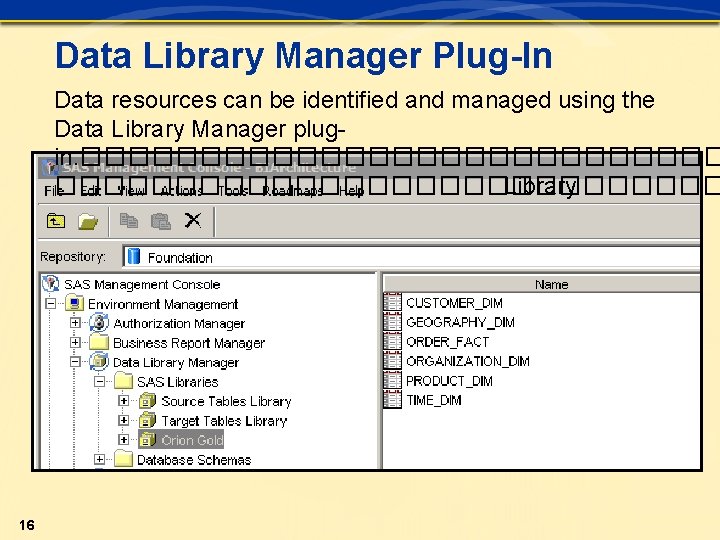Screen dimensions: 720x540
Task: Select the TIME_DIM table name
Action: [x=433, y=400]
